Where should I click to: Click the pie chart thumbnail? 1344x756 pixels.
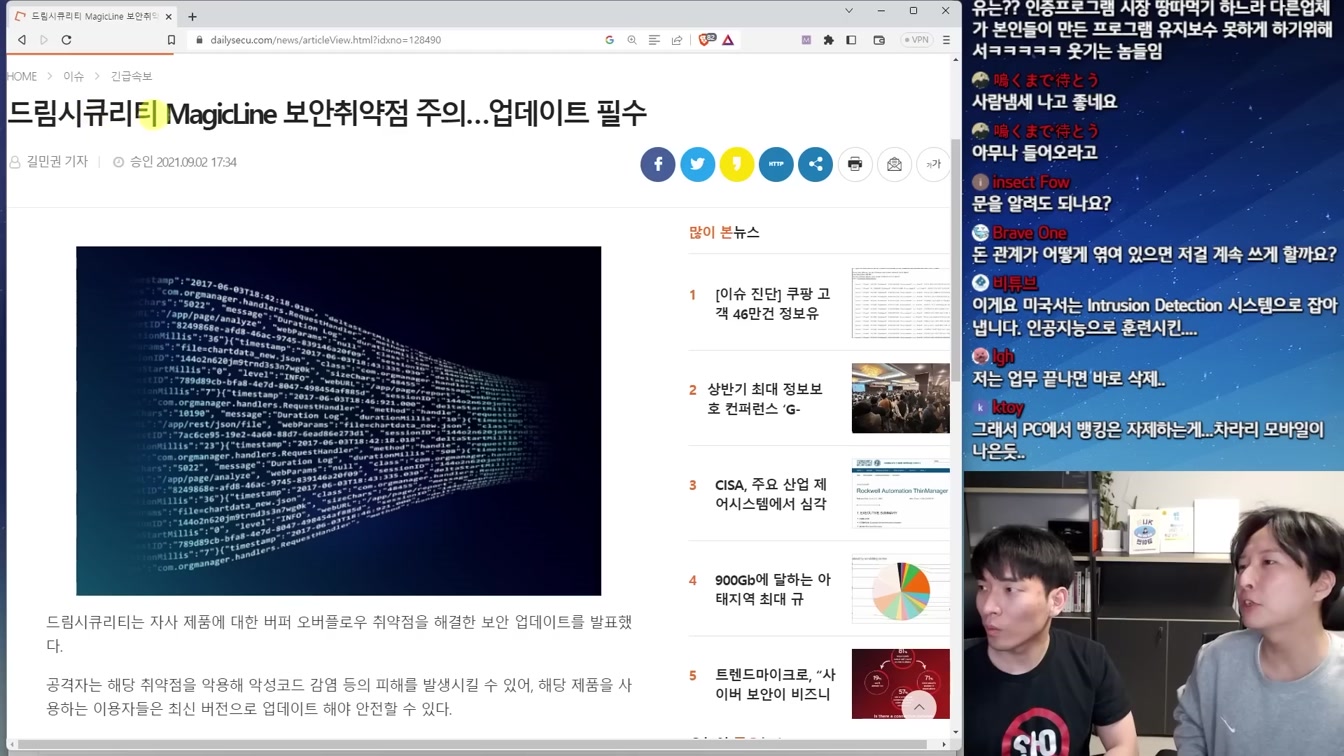tap(900, 588)
